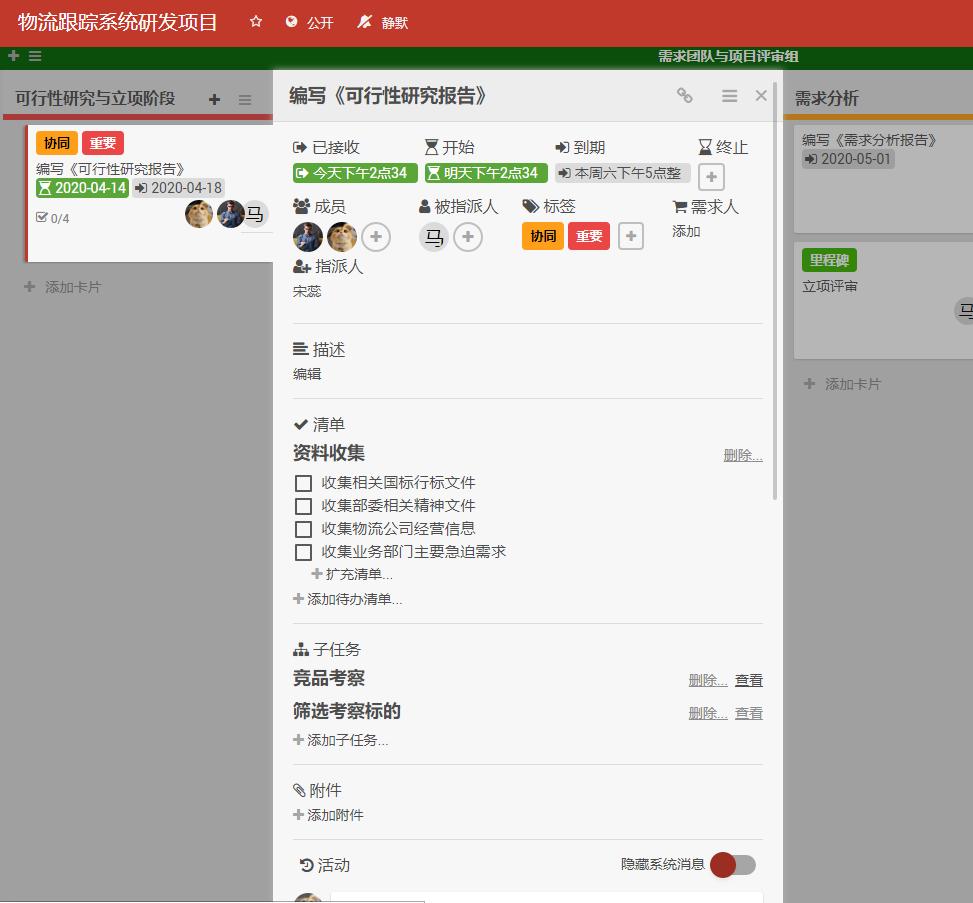Click 添加卡片 under 需求分析 list
The image size is (973, 903).
842,384
